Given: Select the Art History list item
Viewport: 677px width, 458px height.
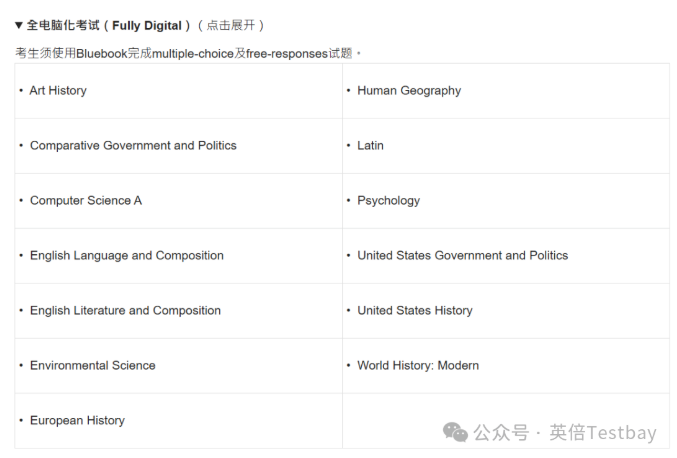Looking at the screenshot, I should click(x=58, y=91).
